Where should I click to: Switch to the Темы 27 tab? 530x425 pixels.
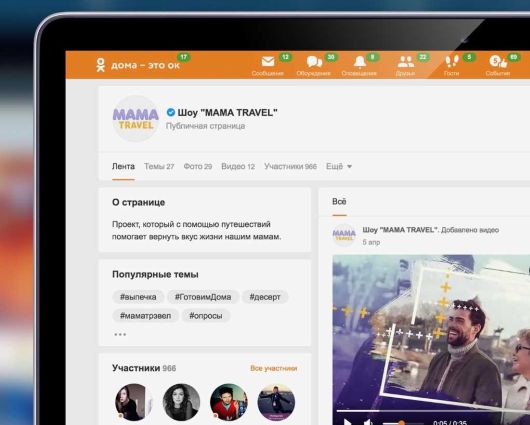159,166
